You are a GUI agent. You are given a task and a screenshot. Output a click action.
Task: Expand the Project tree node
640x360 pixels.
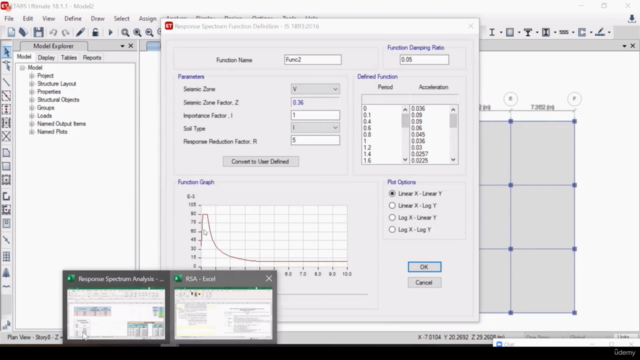[x=31, y=76]
